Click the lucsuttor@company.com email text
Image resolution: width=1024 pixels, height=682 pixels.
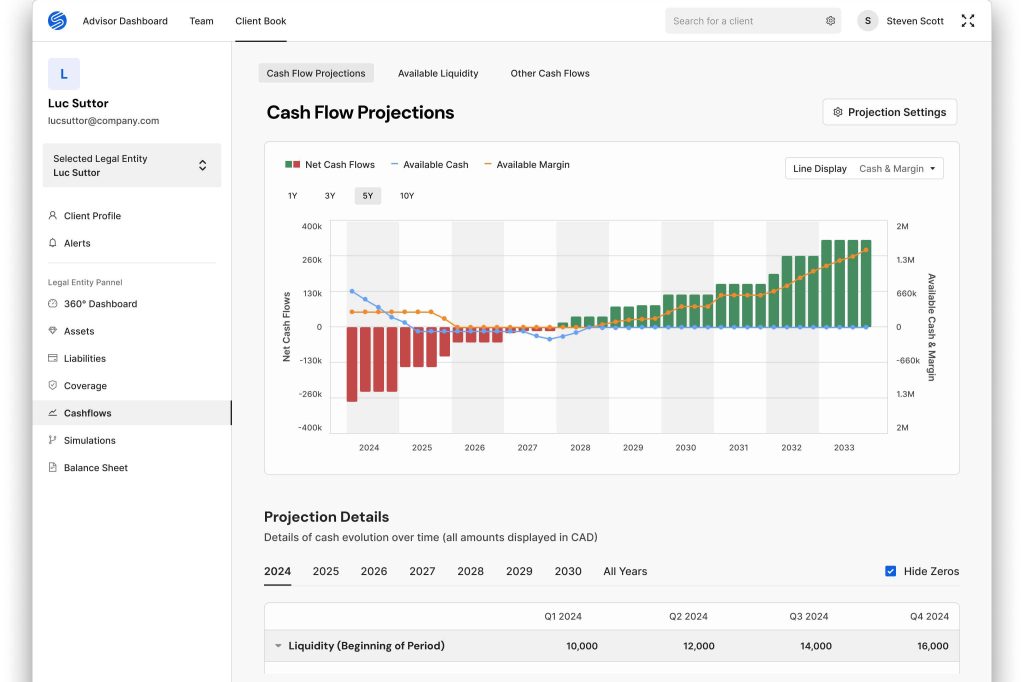103,121
